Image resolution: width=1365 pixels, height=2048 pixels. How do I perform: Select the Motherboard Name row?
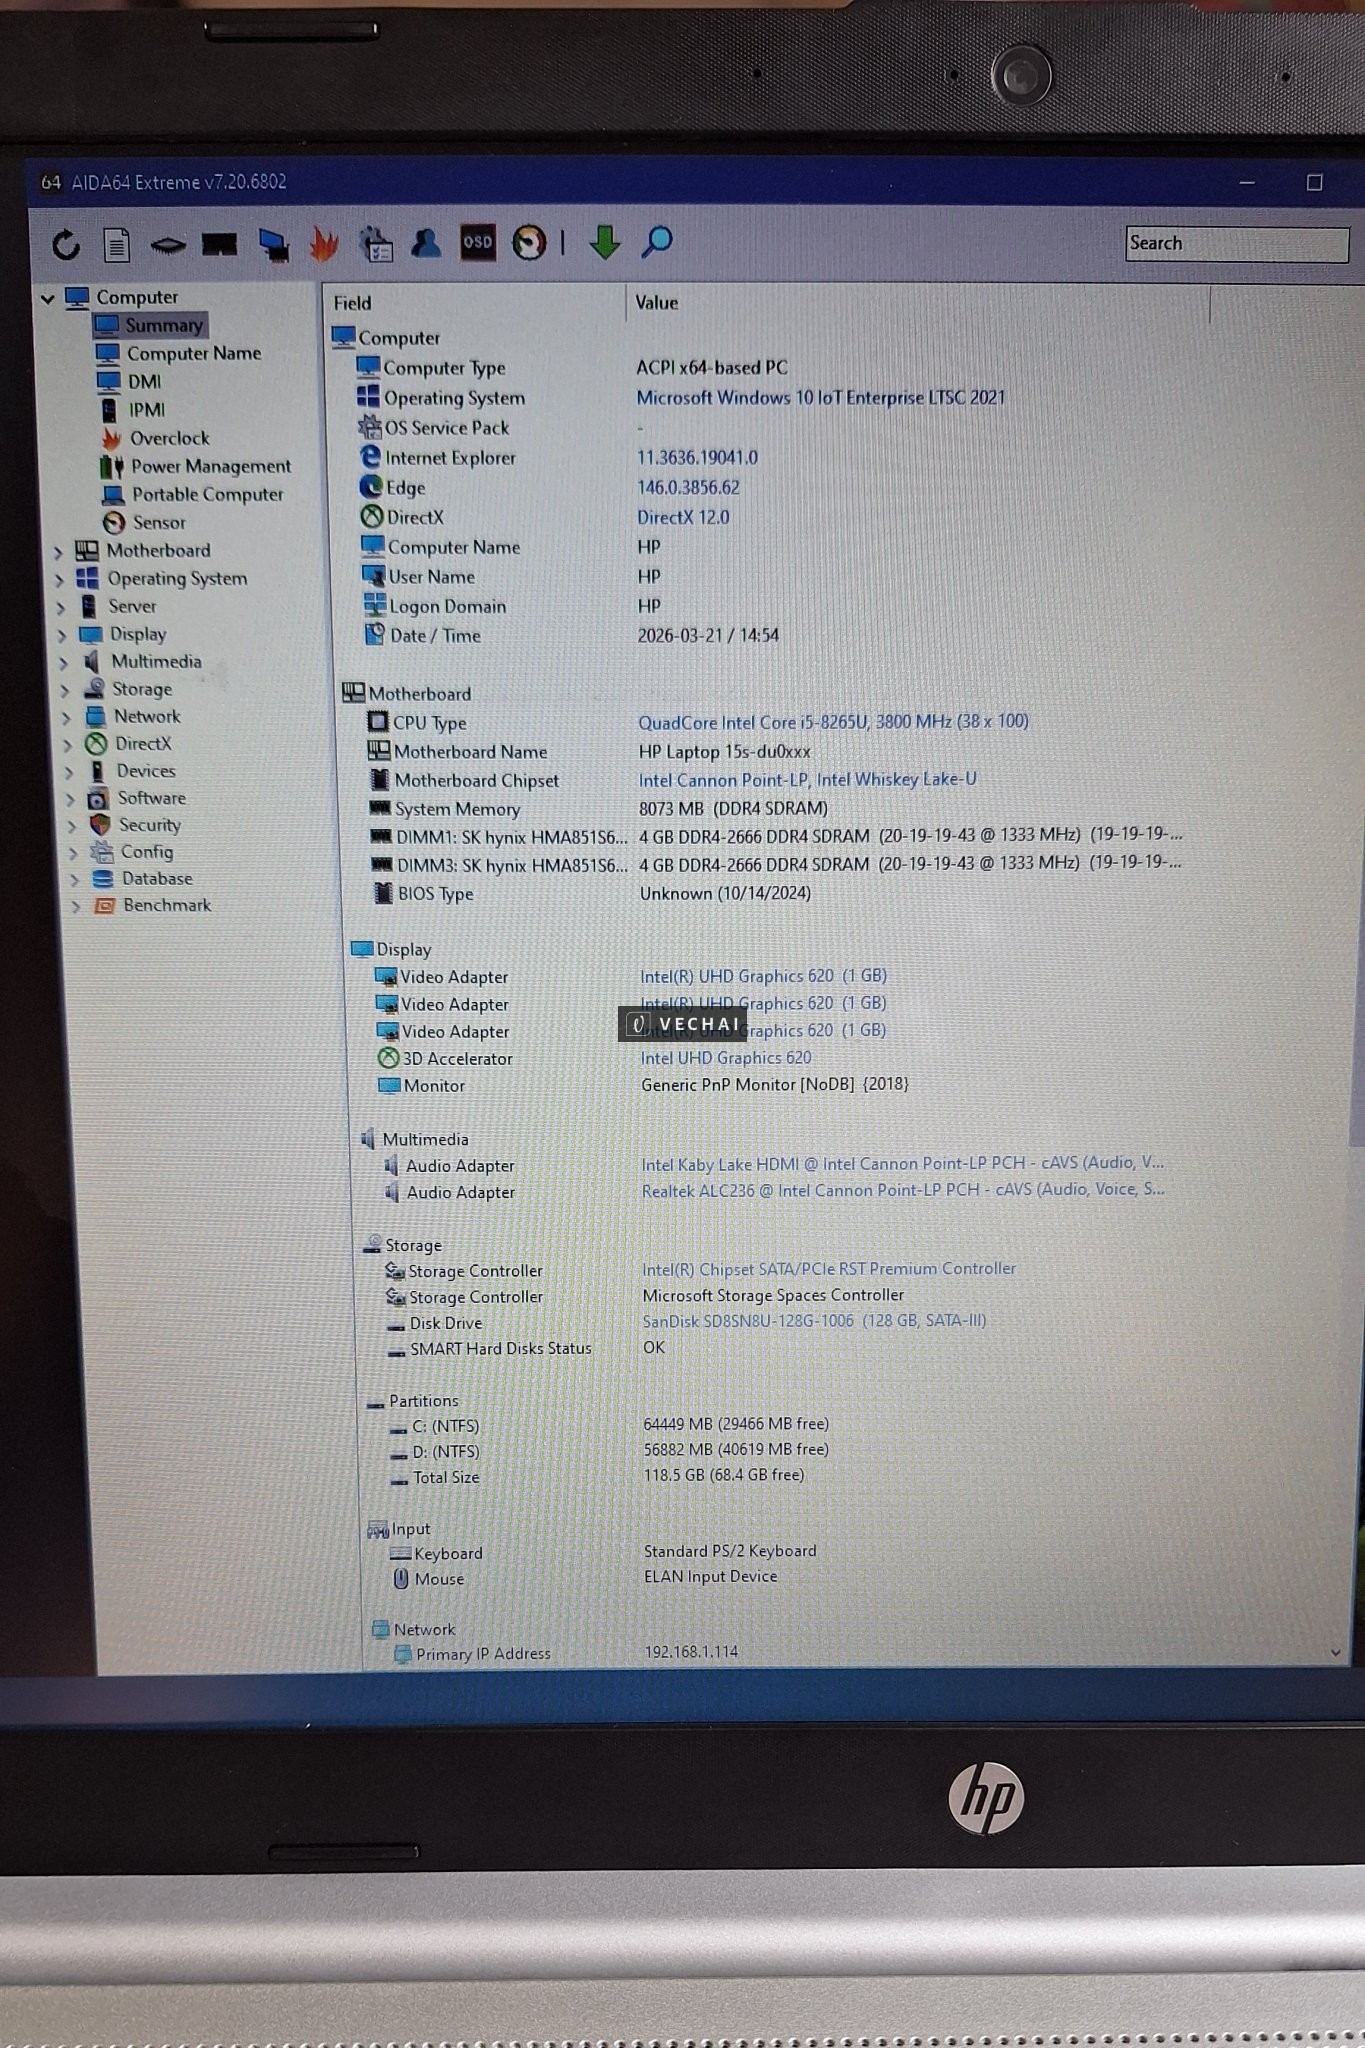(589, 751)
